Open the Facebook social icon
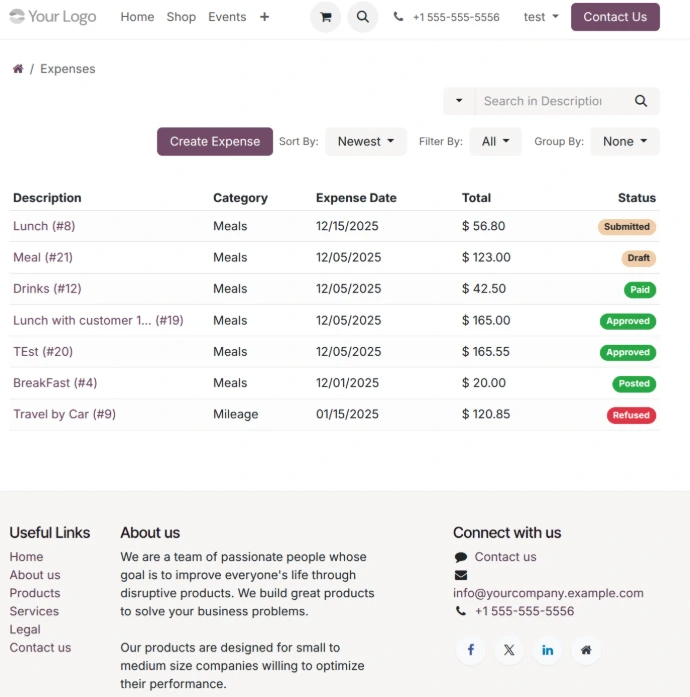 point(471,650)
